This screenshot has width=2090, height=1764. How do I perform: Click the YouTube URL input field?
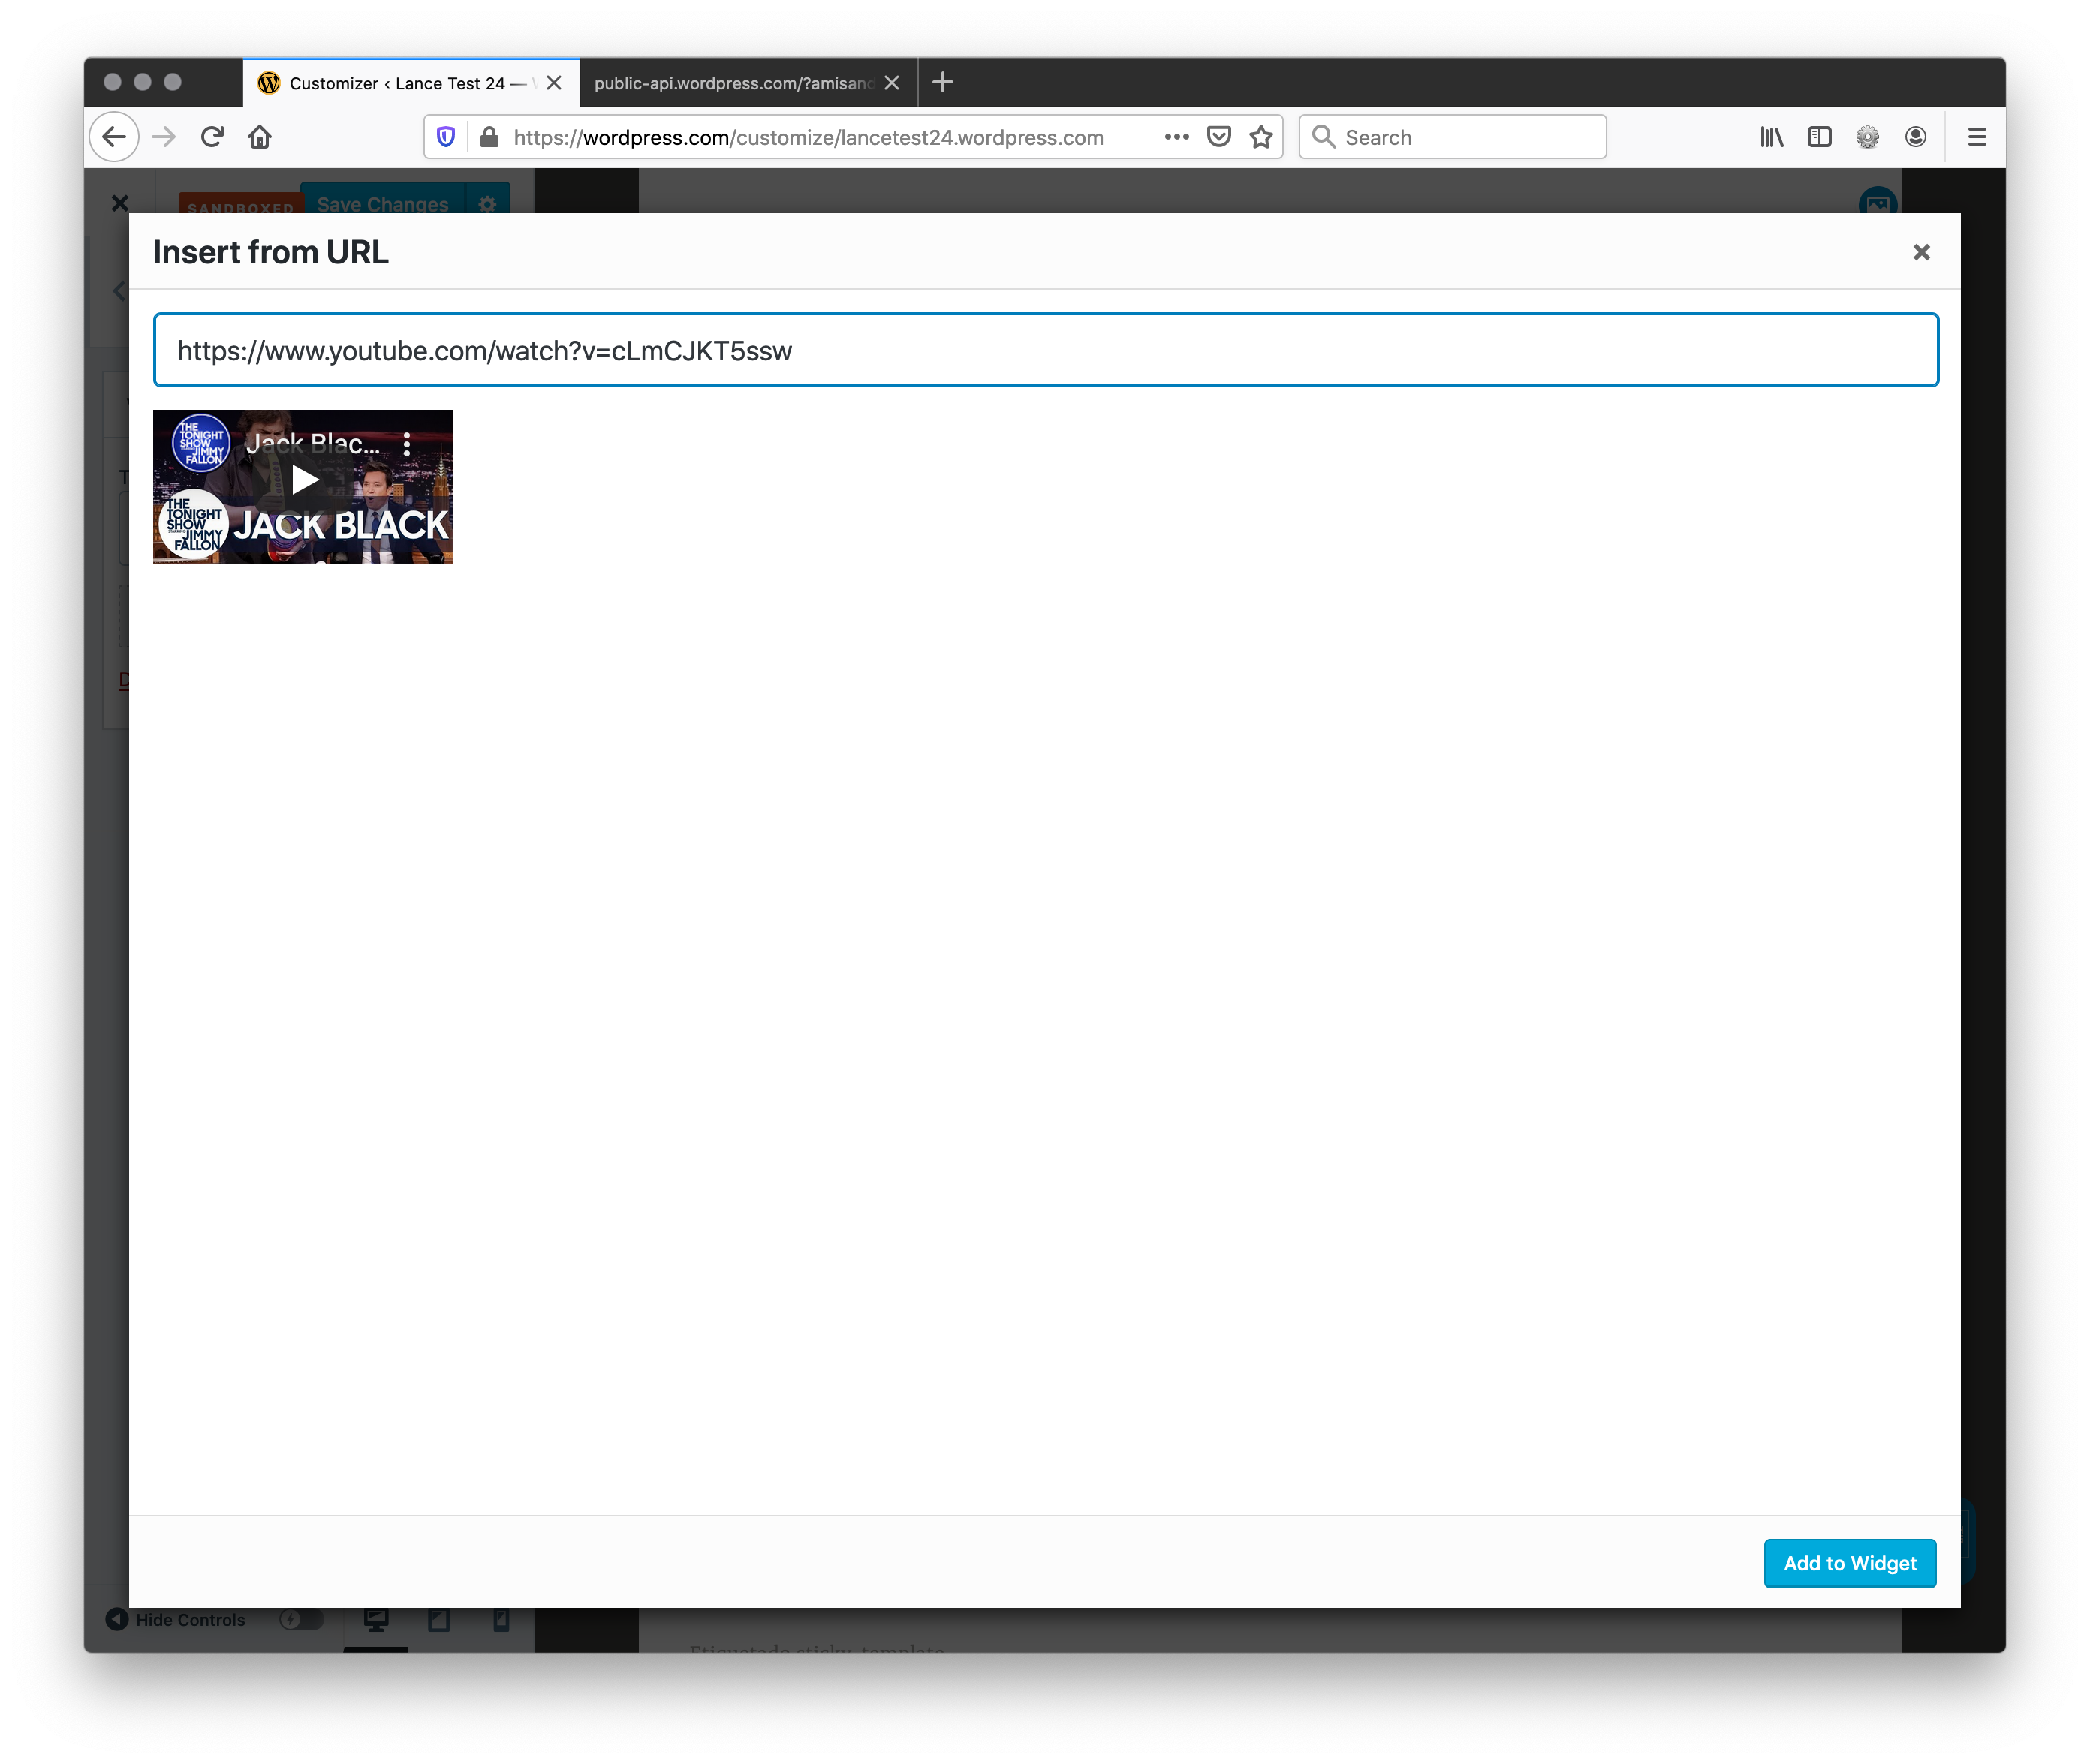point(1045,350)
